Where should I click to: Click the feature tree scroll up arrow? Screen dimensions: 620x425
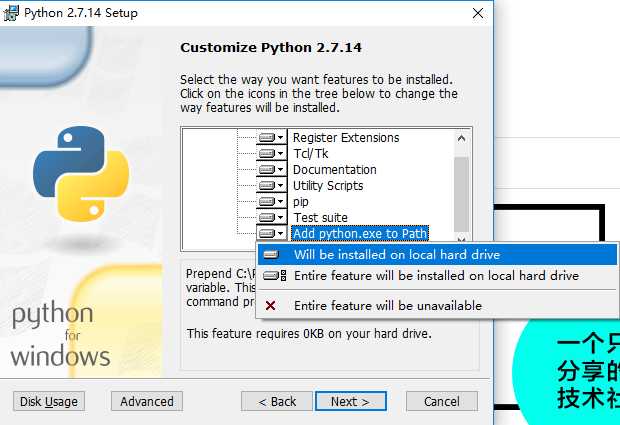pos(461,138)
